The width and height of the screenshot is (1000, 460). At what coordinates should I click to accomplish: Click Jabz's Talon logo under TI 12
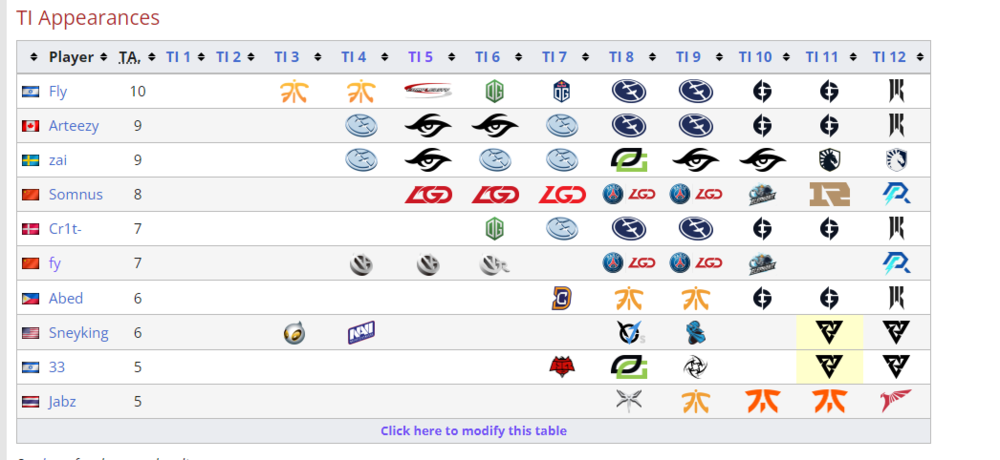click(896, 401)
